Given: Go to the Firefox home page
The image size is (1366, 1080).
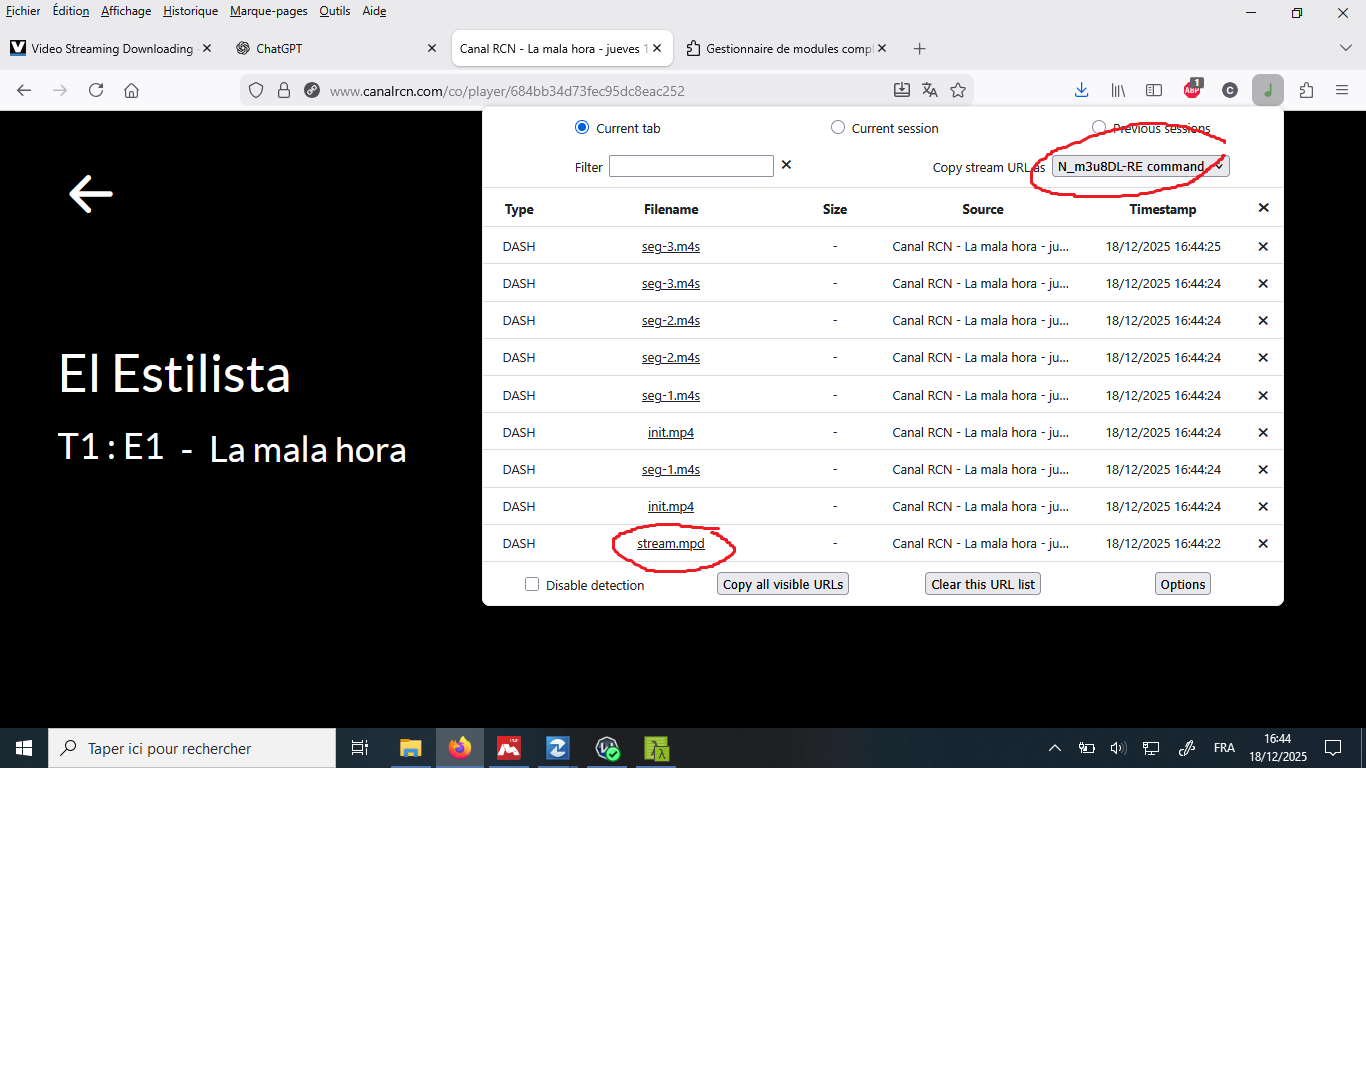Looking at the screenshot, I should click(131, 90).
